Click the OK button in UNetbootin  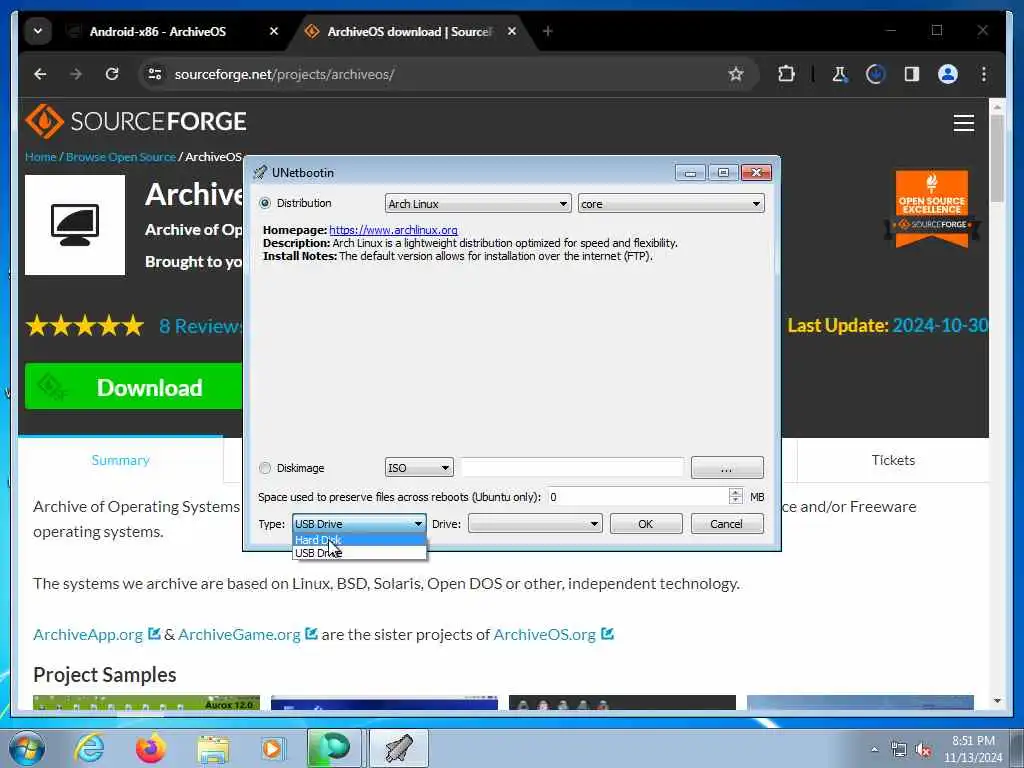pyautogui.click(x=646, y=524)
